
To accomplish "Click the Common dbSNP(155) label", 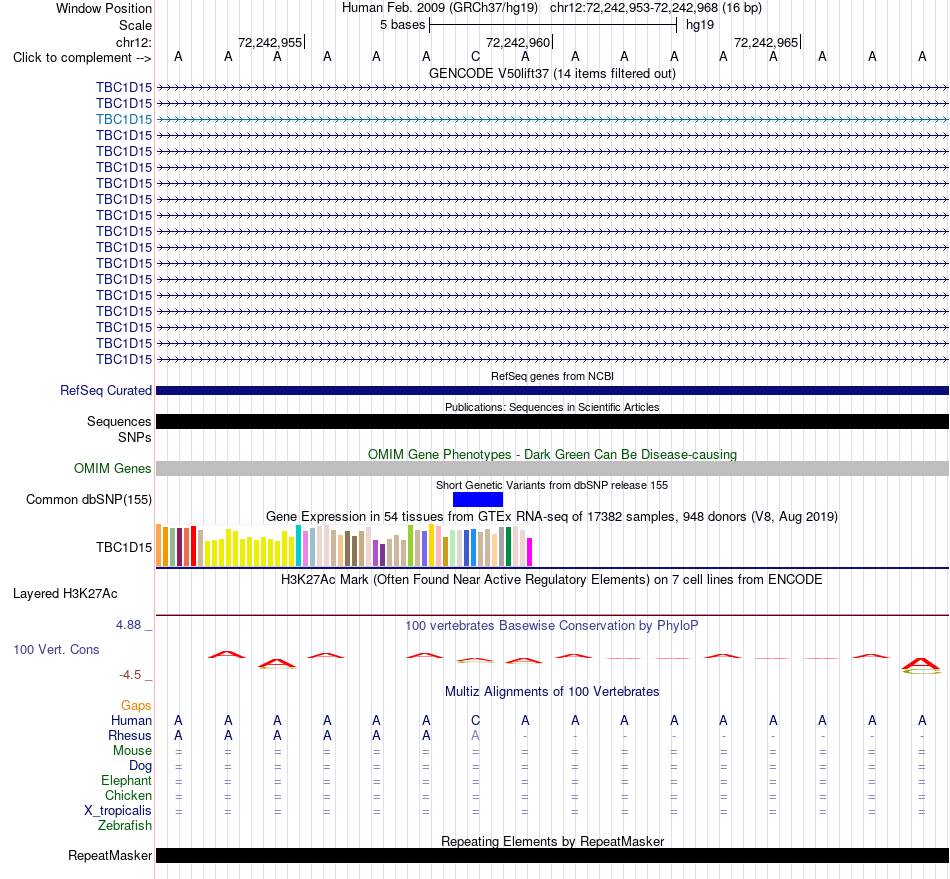I will (88, 500).
